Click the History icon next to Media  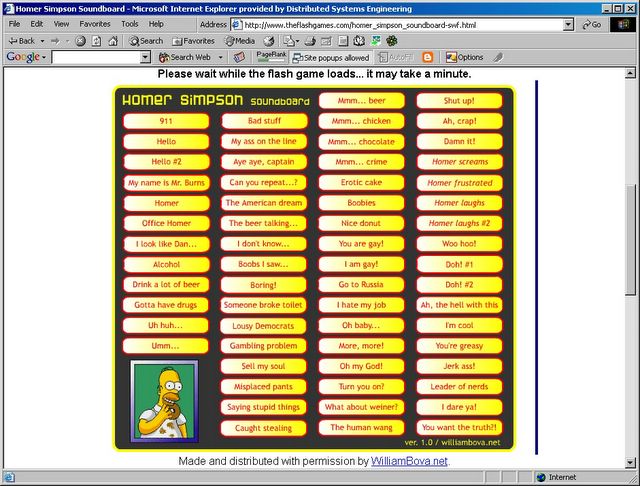tap(269, 41)
